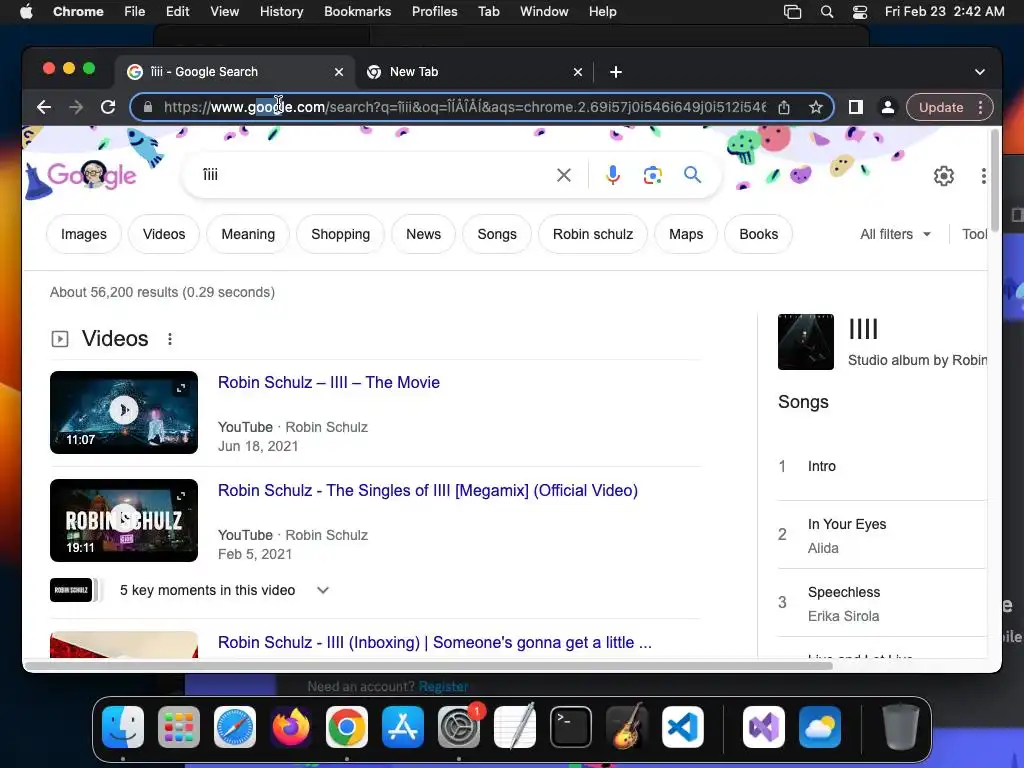Viewport: 1024px width, 768px height.
Task: Open macOS Control Center in menu bar
Action: (860, 12)
